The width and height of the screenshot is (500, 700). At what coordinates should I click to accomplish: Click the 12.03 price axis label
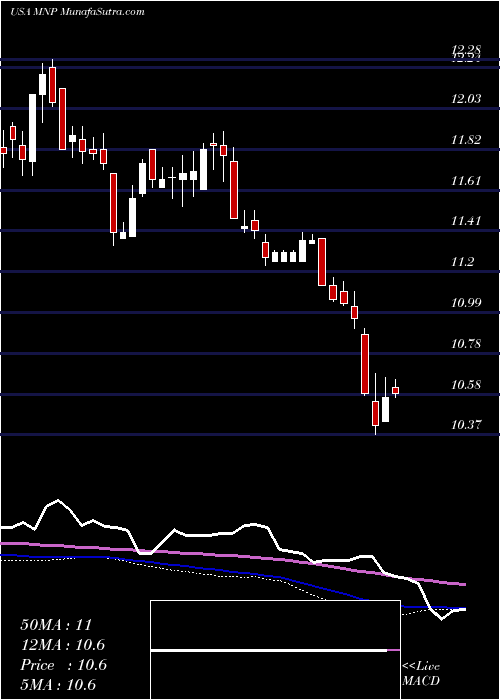pyautogui.click(x=466, y=98)
